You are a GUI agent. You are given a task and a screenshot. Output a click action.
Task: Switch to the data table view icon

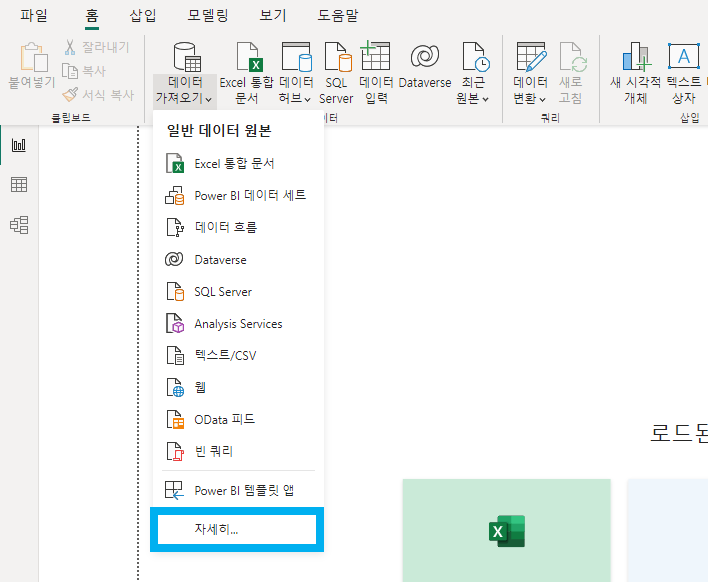[x=19, y=185]
